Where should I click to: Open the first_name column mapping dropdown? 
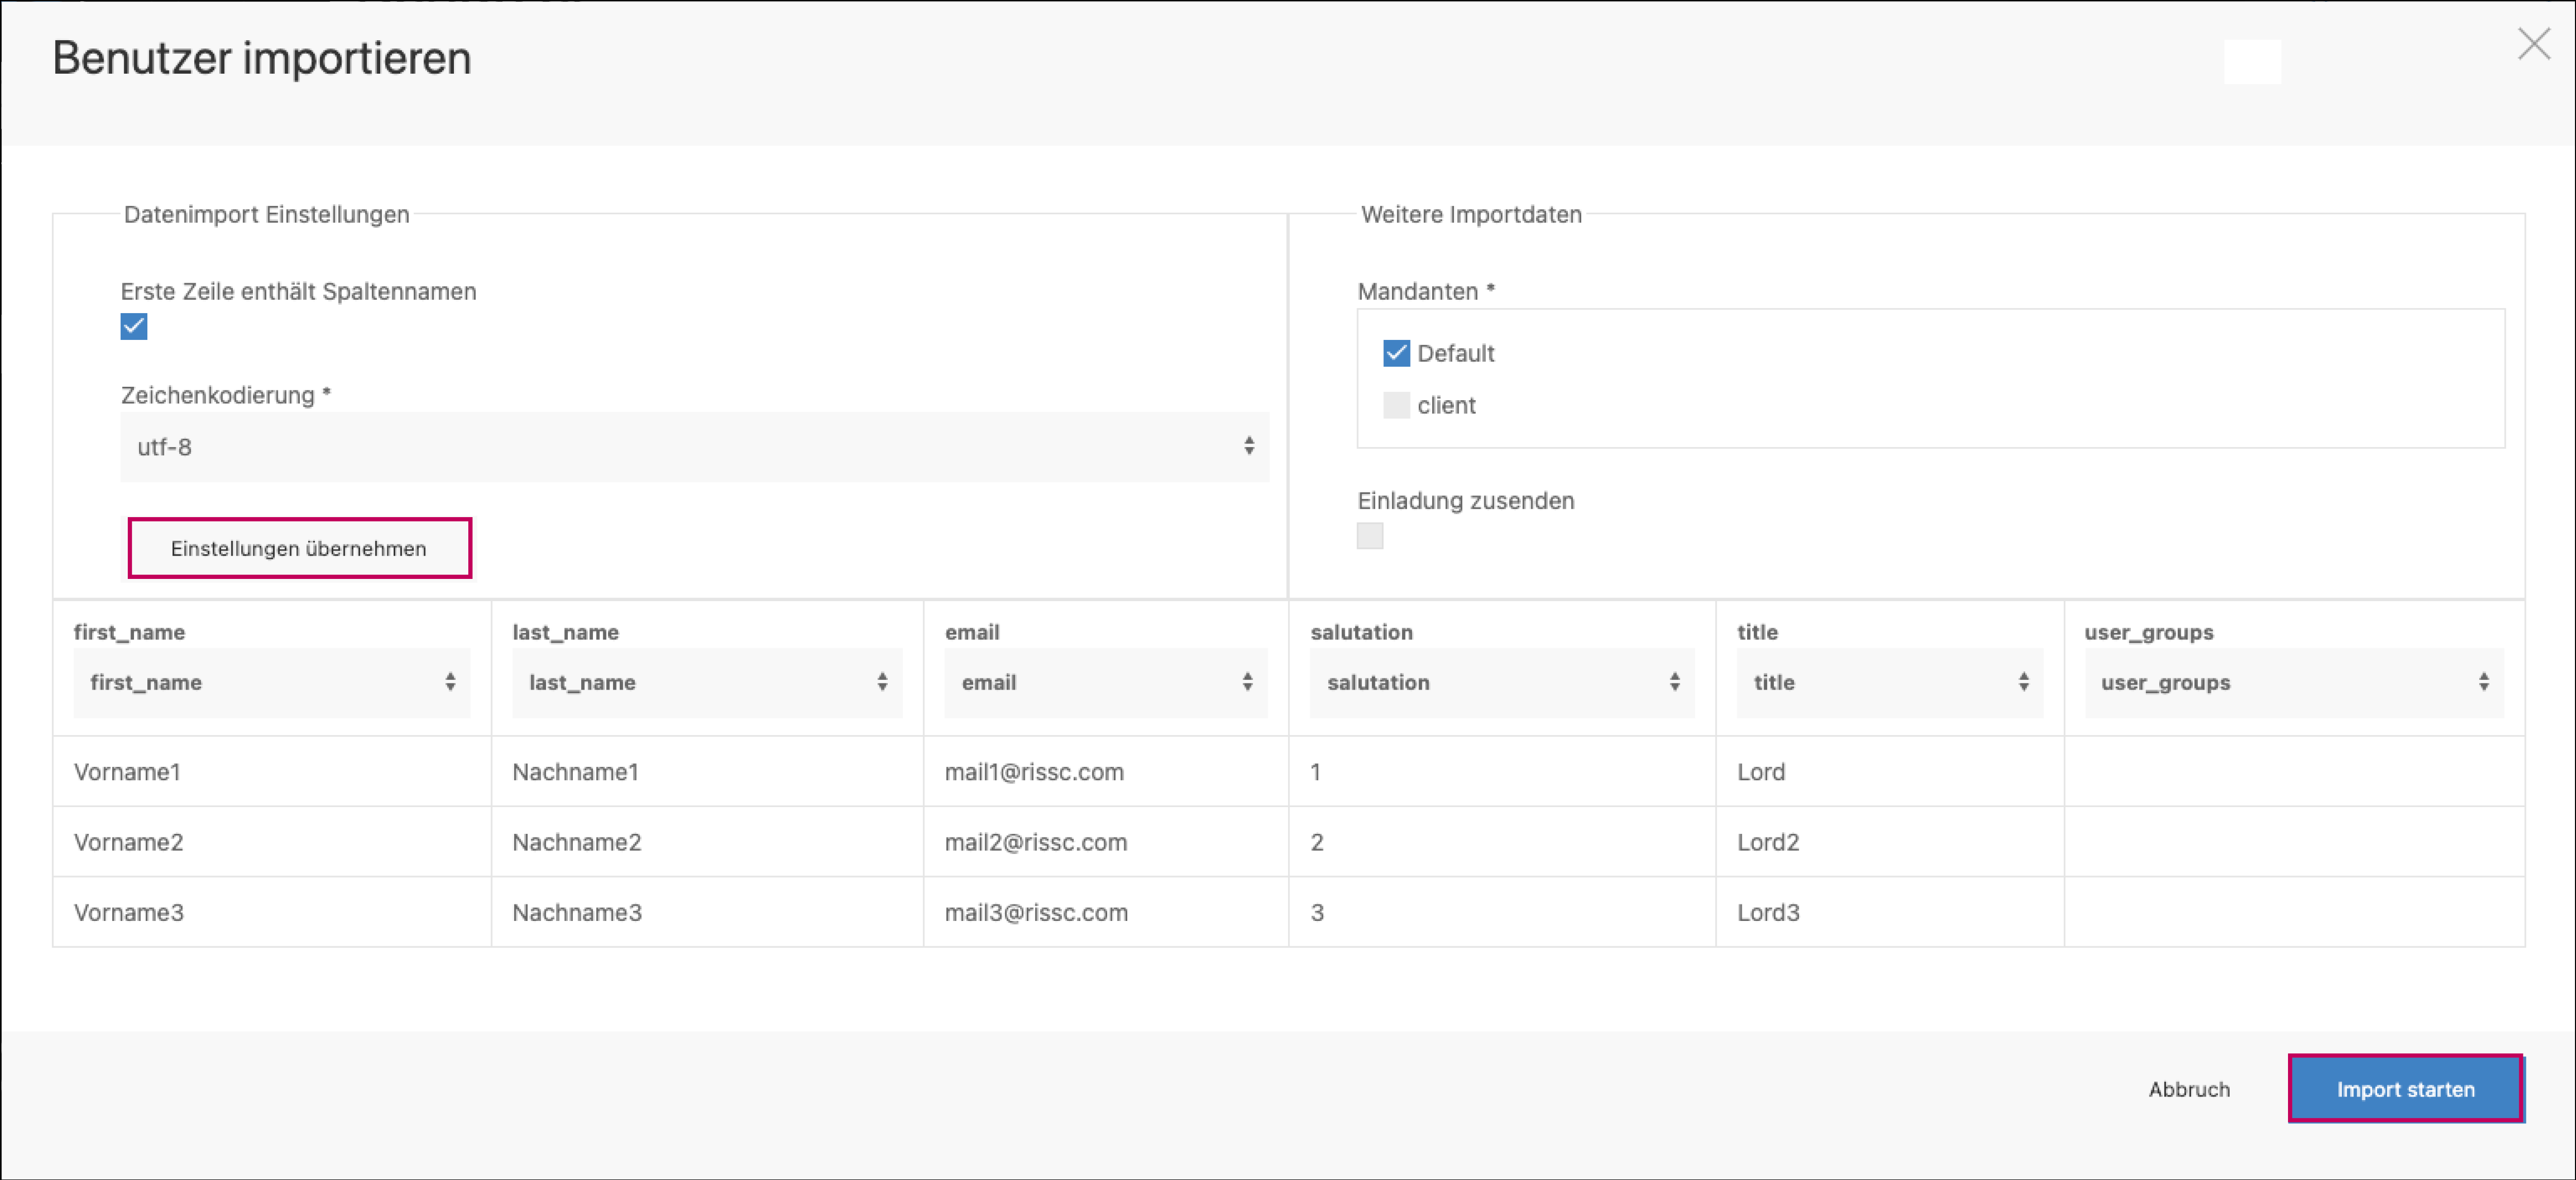tap(271, 682)
